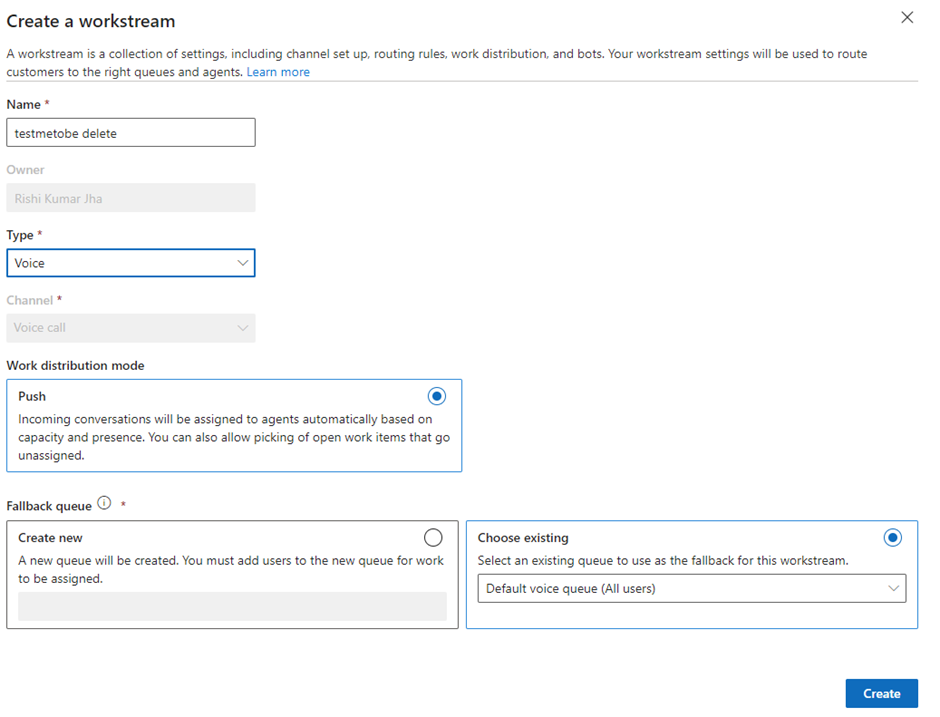
Task: Close the Create a workstream dialog
Action: click(x=907, y=17)
